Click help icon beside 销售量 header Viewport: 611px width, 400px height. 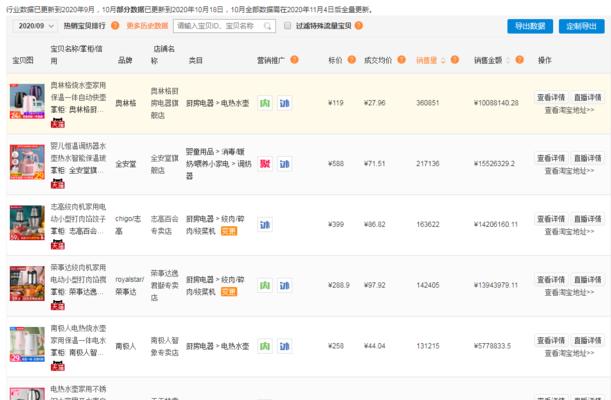[x=455, y=60]
